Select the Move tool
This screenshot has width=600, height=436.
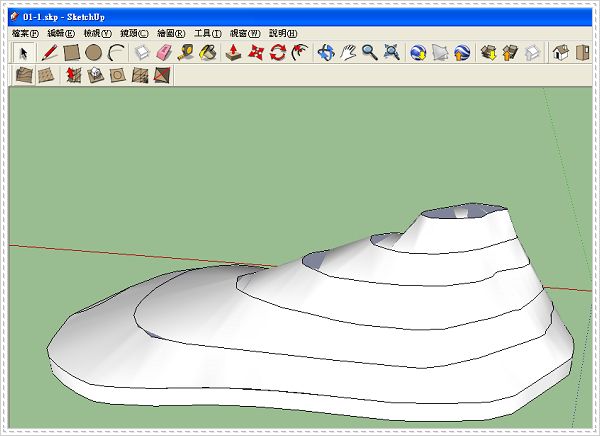pos(256,52)
